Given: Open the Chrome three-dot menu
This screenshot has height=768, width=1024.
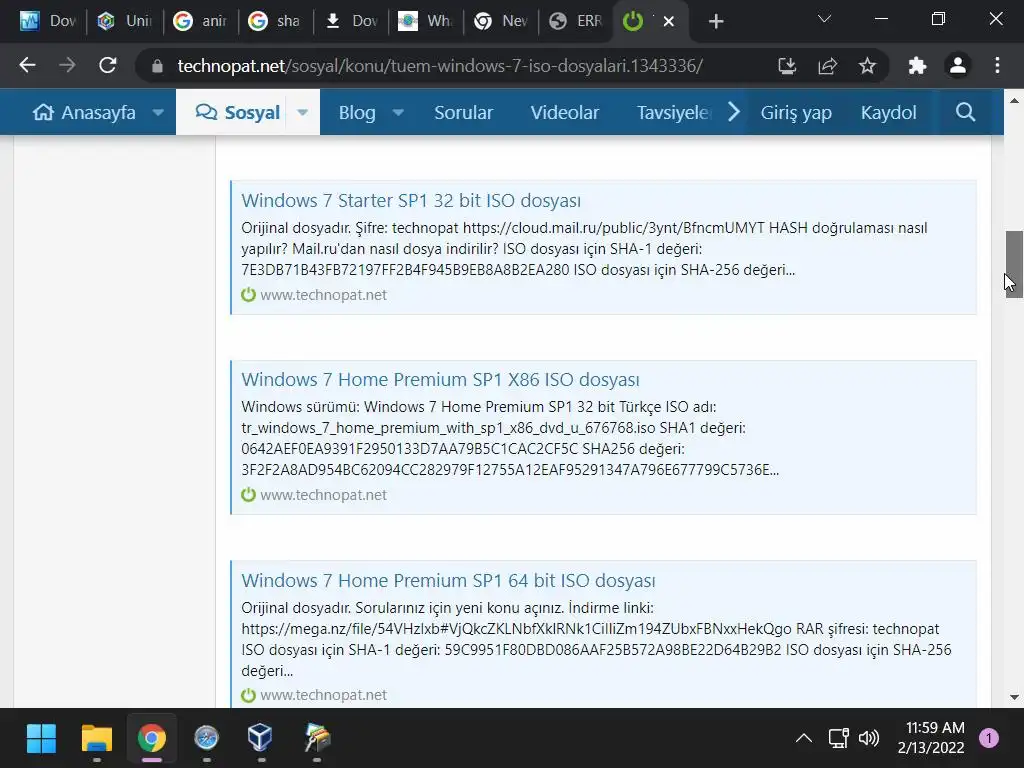Looking at the screenshot, I should point(997,65).
